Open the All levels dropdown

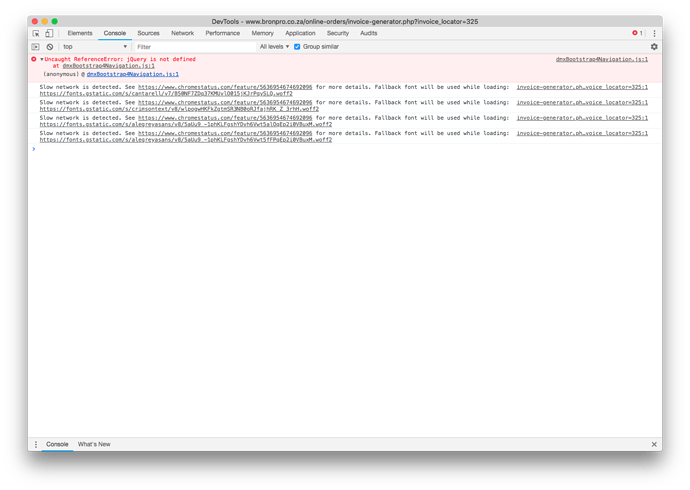pyautogui.click(x=274, y=47)
